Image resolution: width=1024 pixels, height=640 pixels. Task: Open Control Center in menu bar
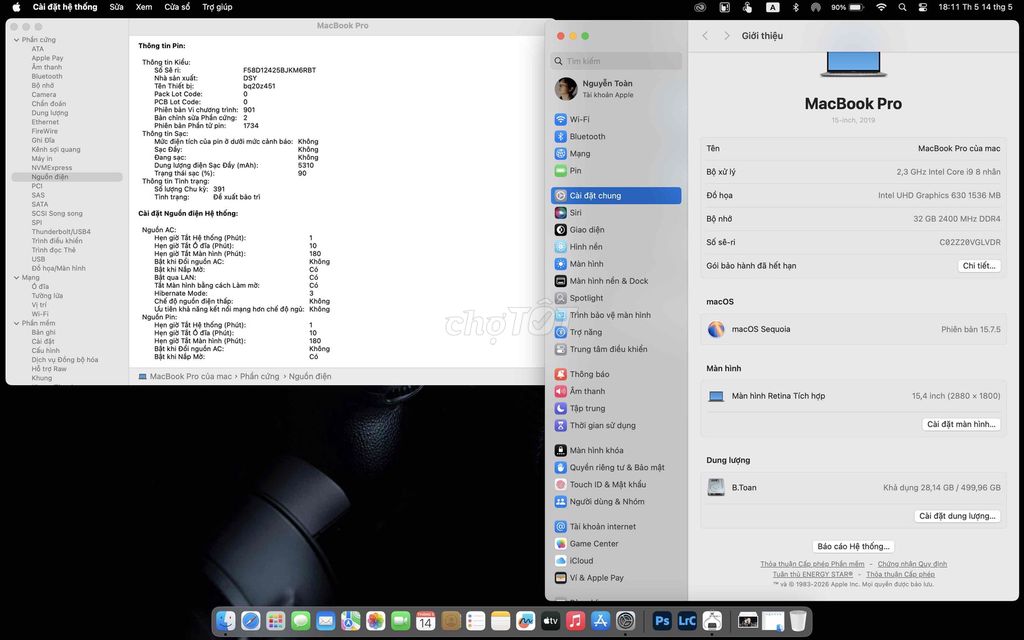click(x=923, y=7)
